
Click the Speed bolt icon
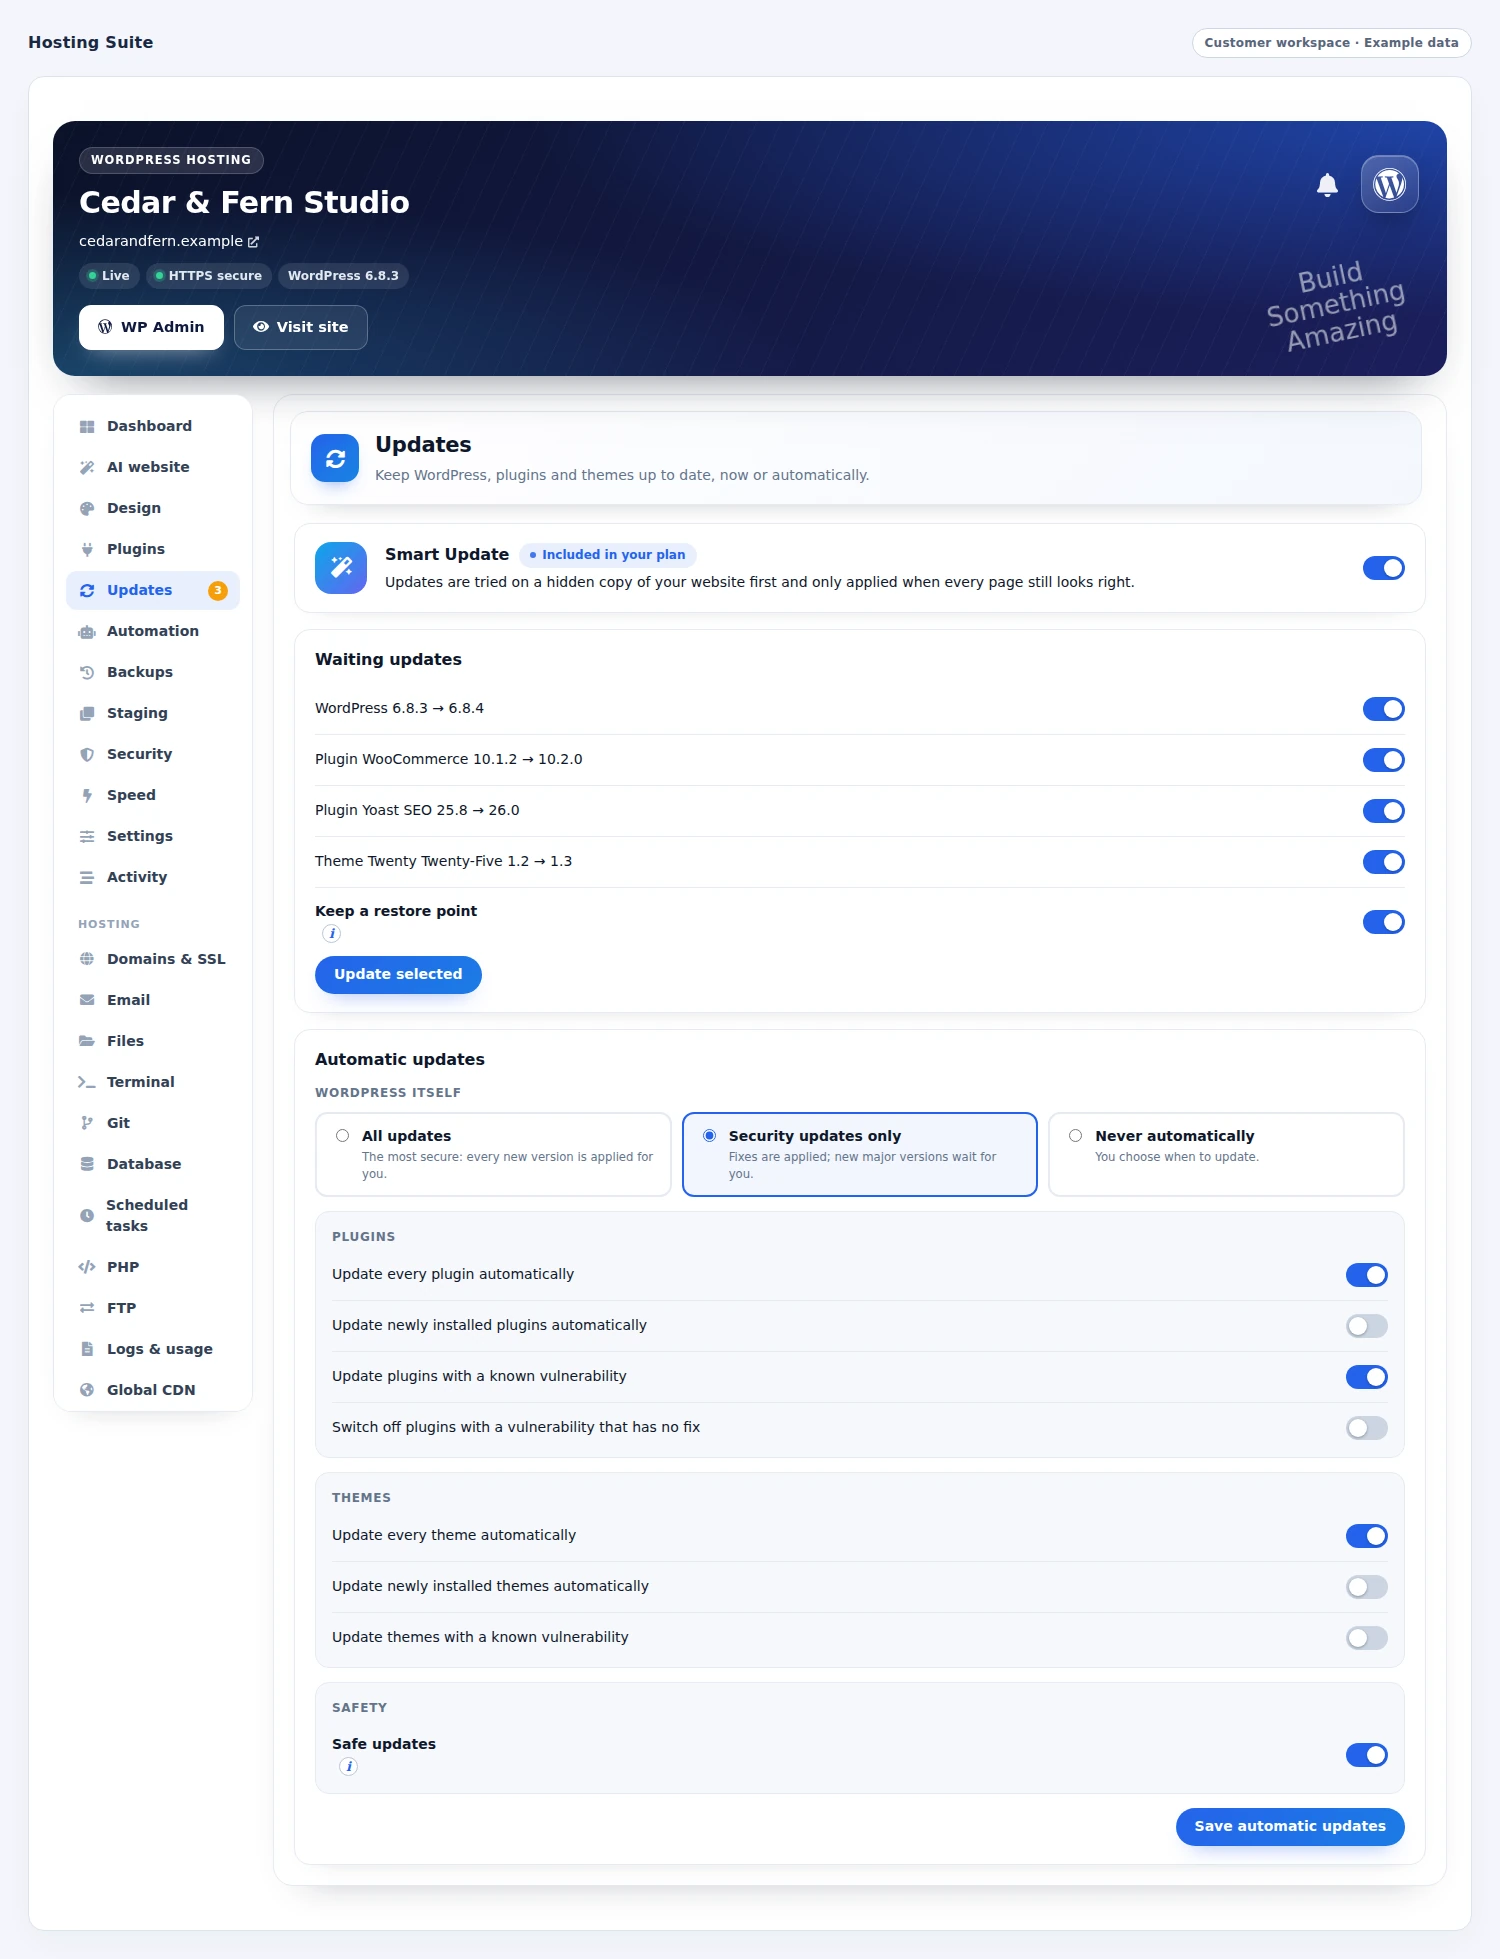coord(87,795)
